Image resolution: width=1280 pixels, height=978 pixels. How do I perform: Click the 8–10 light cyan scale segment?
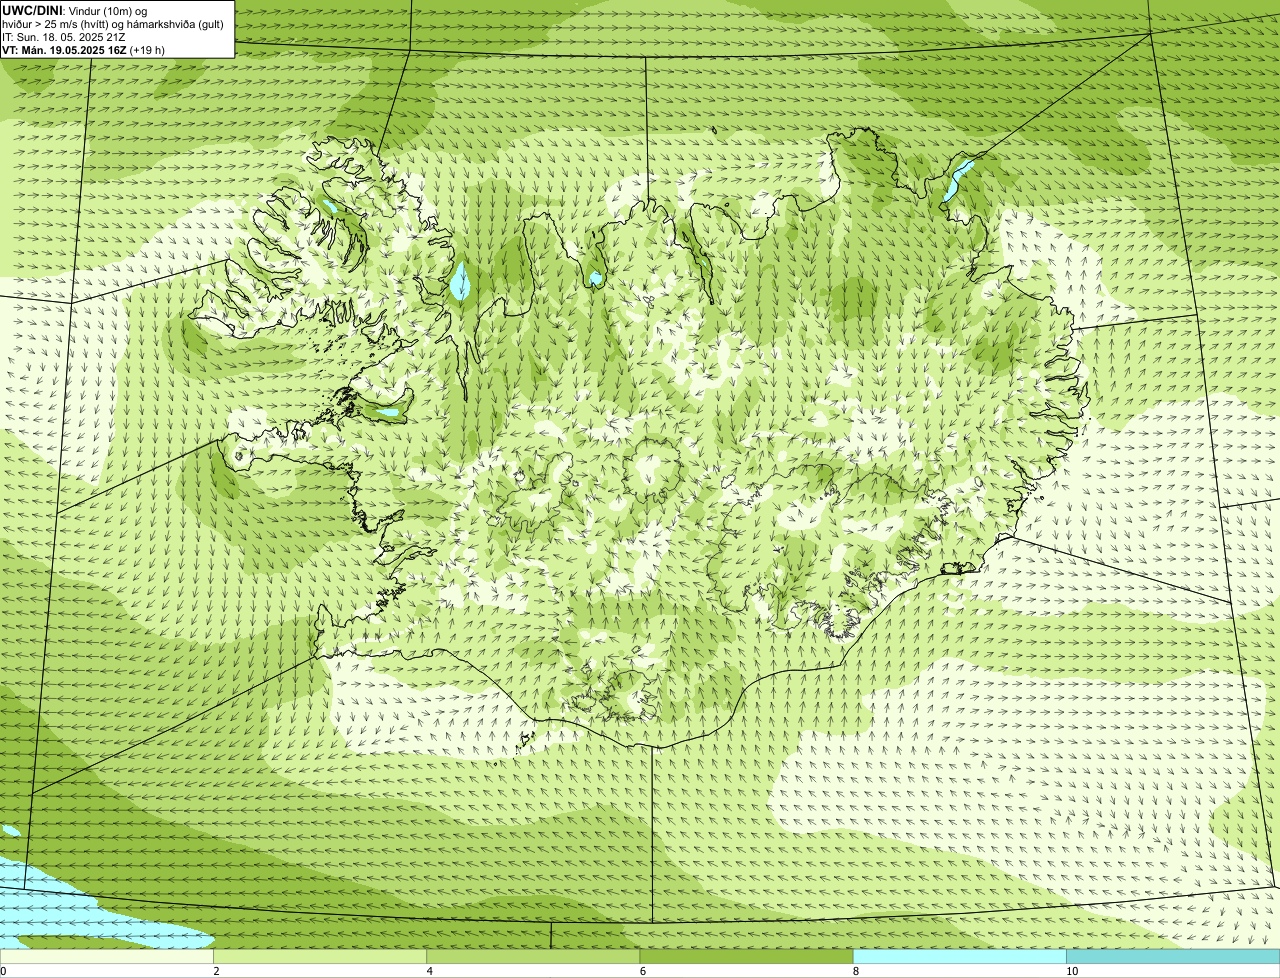click(x=960, y=956)
